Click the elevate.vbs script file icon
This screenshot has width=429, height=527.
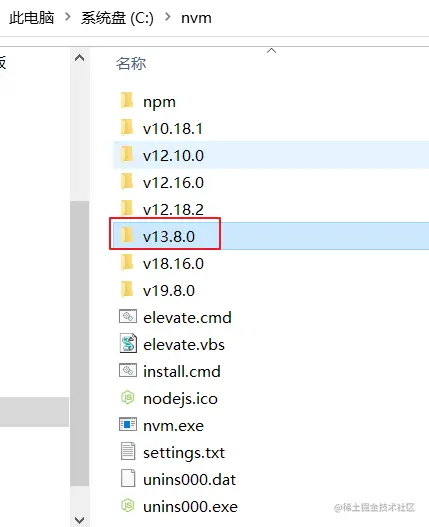coord(128,343)
